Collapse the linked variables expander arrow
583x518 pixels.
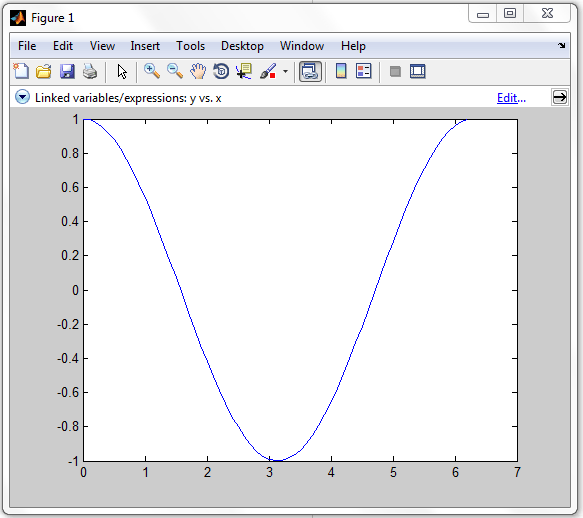(22, 97)
